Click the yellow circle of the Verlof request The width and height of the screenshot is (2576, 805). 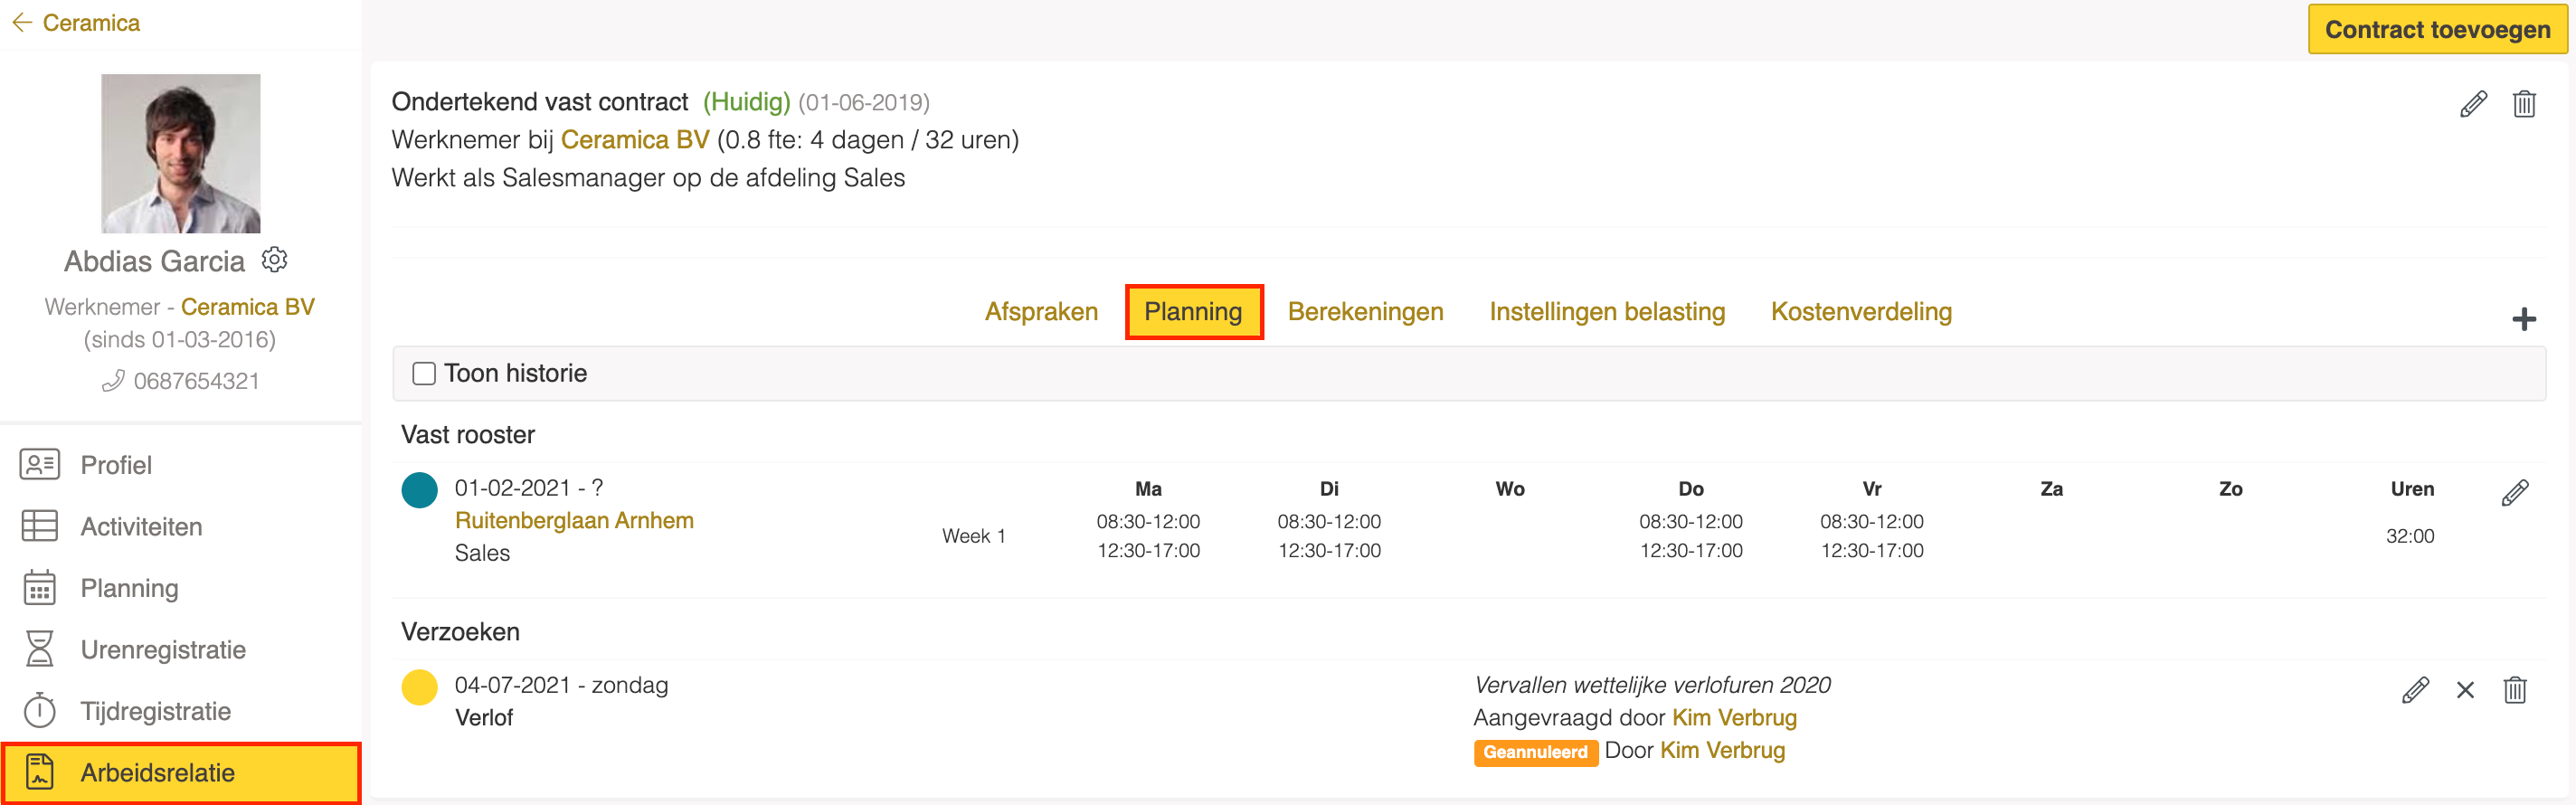click(420, 687)
